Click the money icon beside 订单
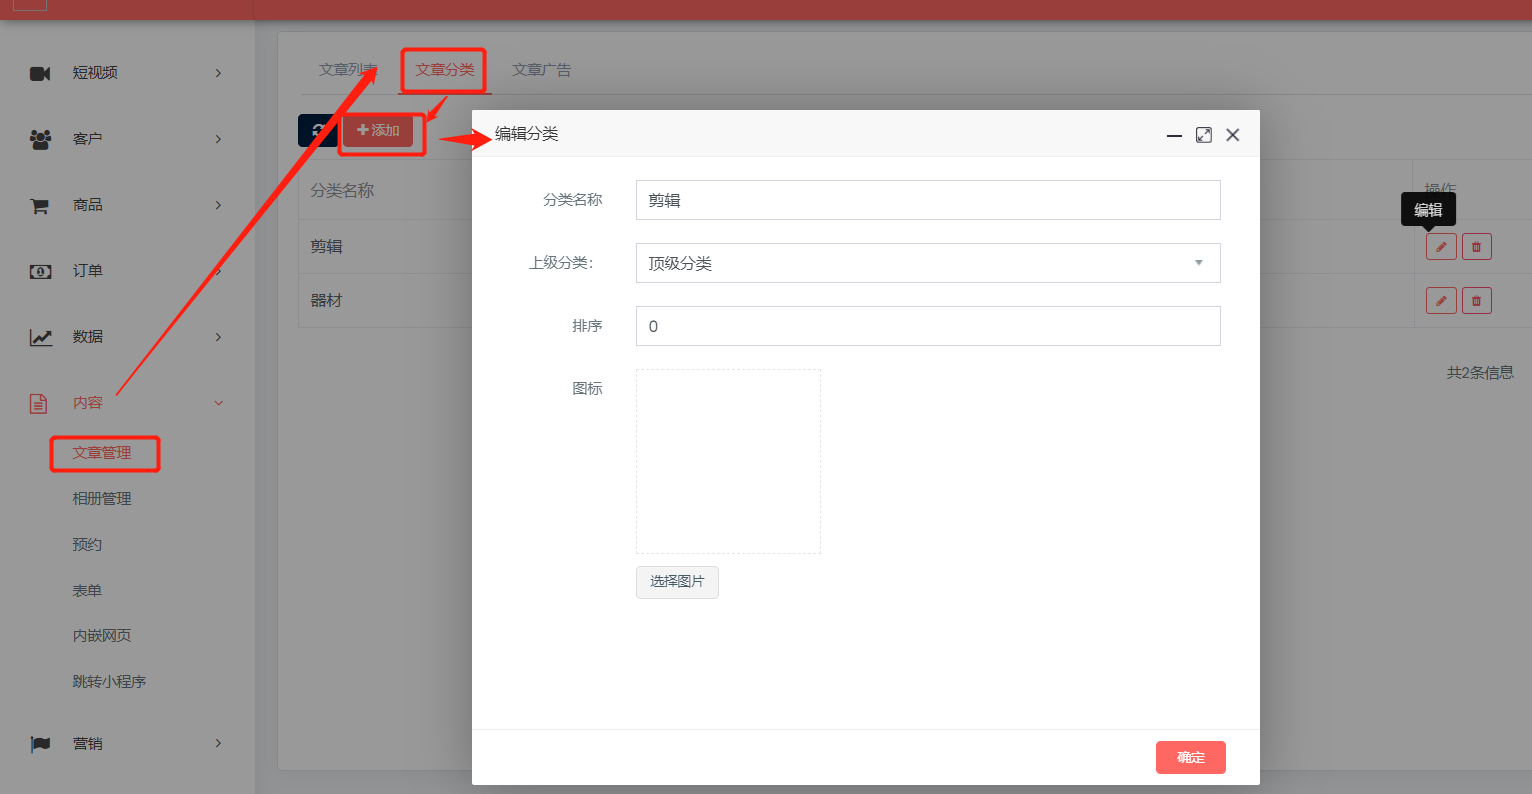The width and height of the screenshot is (1532, 794). pyautogui.click(x=40, y=271)
